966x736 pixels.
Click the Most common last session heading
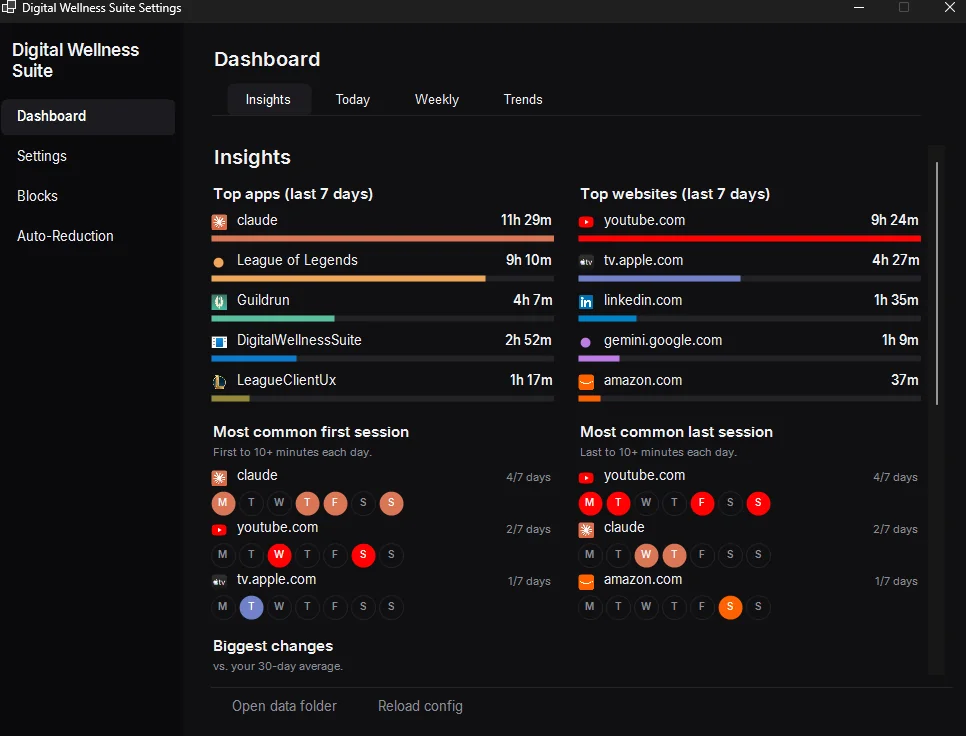(x=676, y=432)
